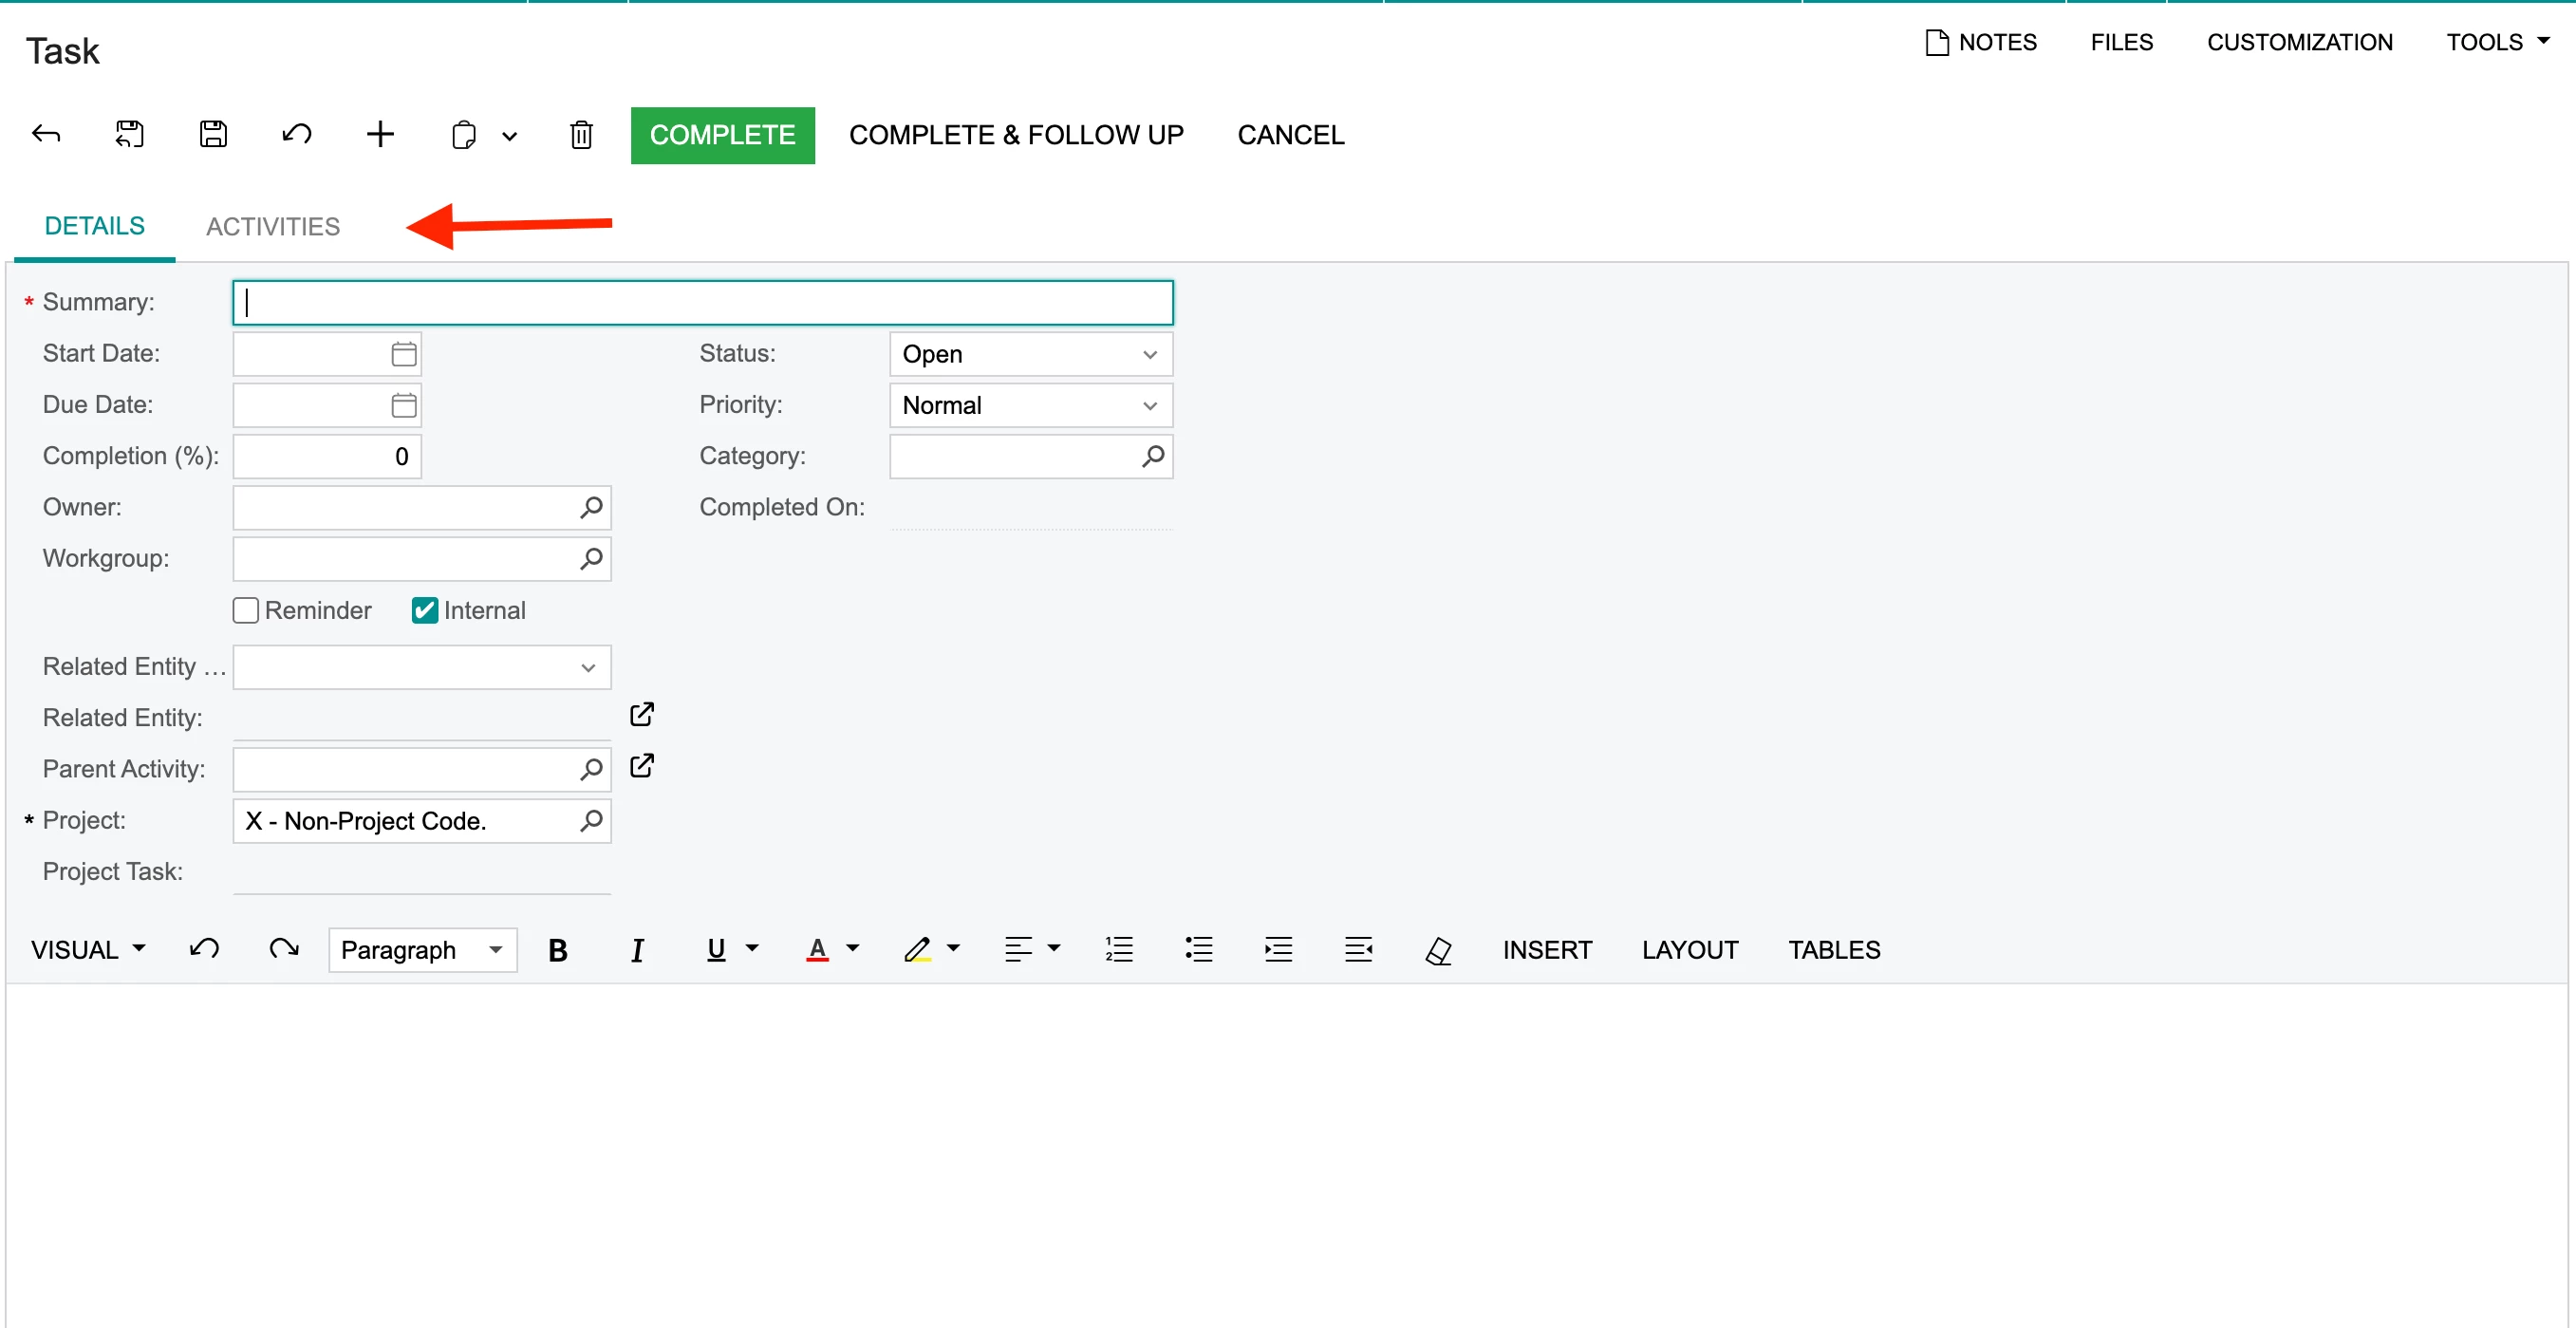Click the Delete trash can icon
Viewport: 2576px width, 1328px height.
click(x=581, y=134)
